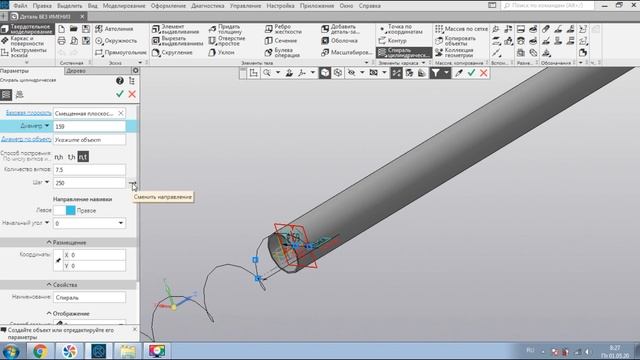Click the Диаметр value field 159
Image resolution: width=640 pixels, height=360 pixels.
coord(89,127)
